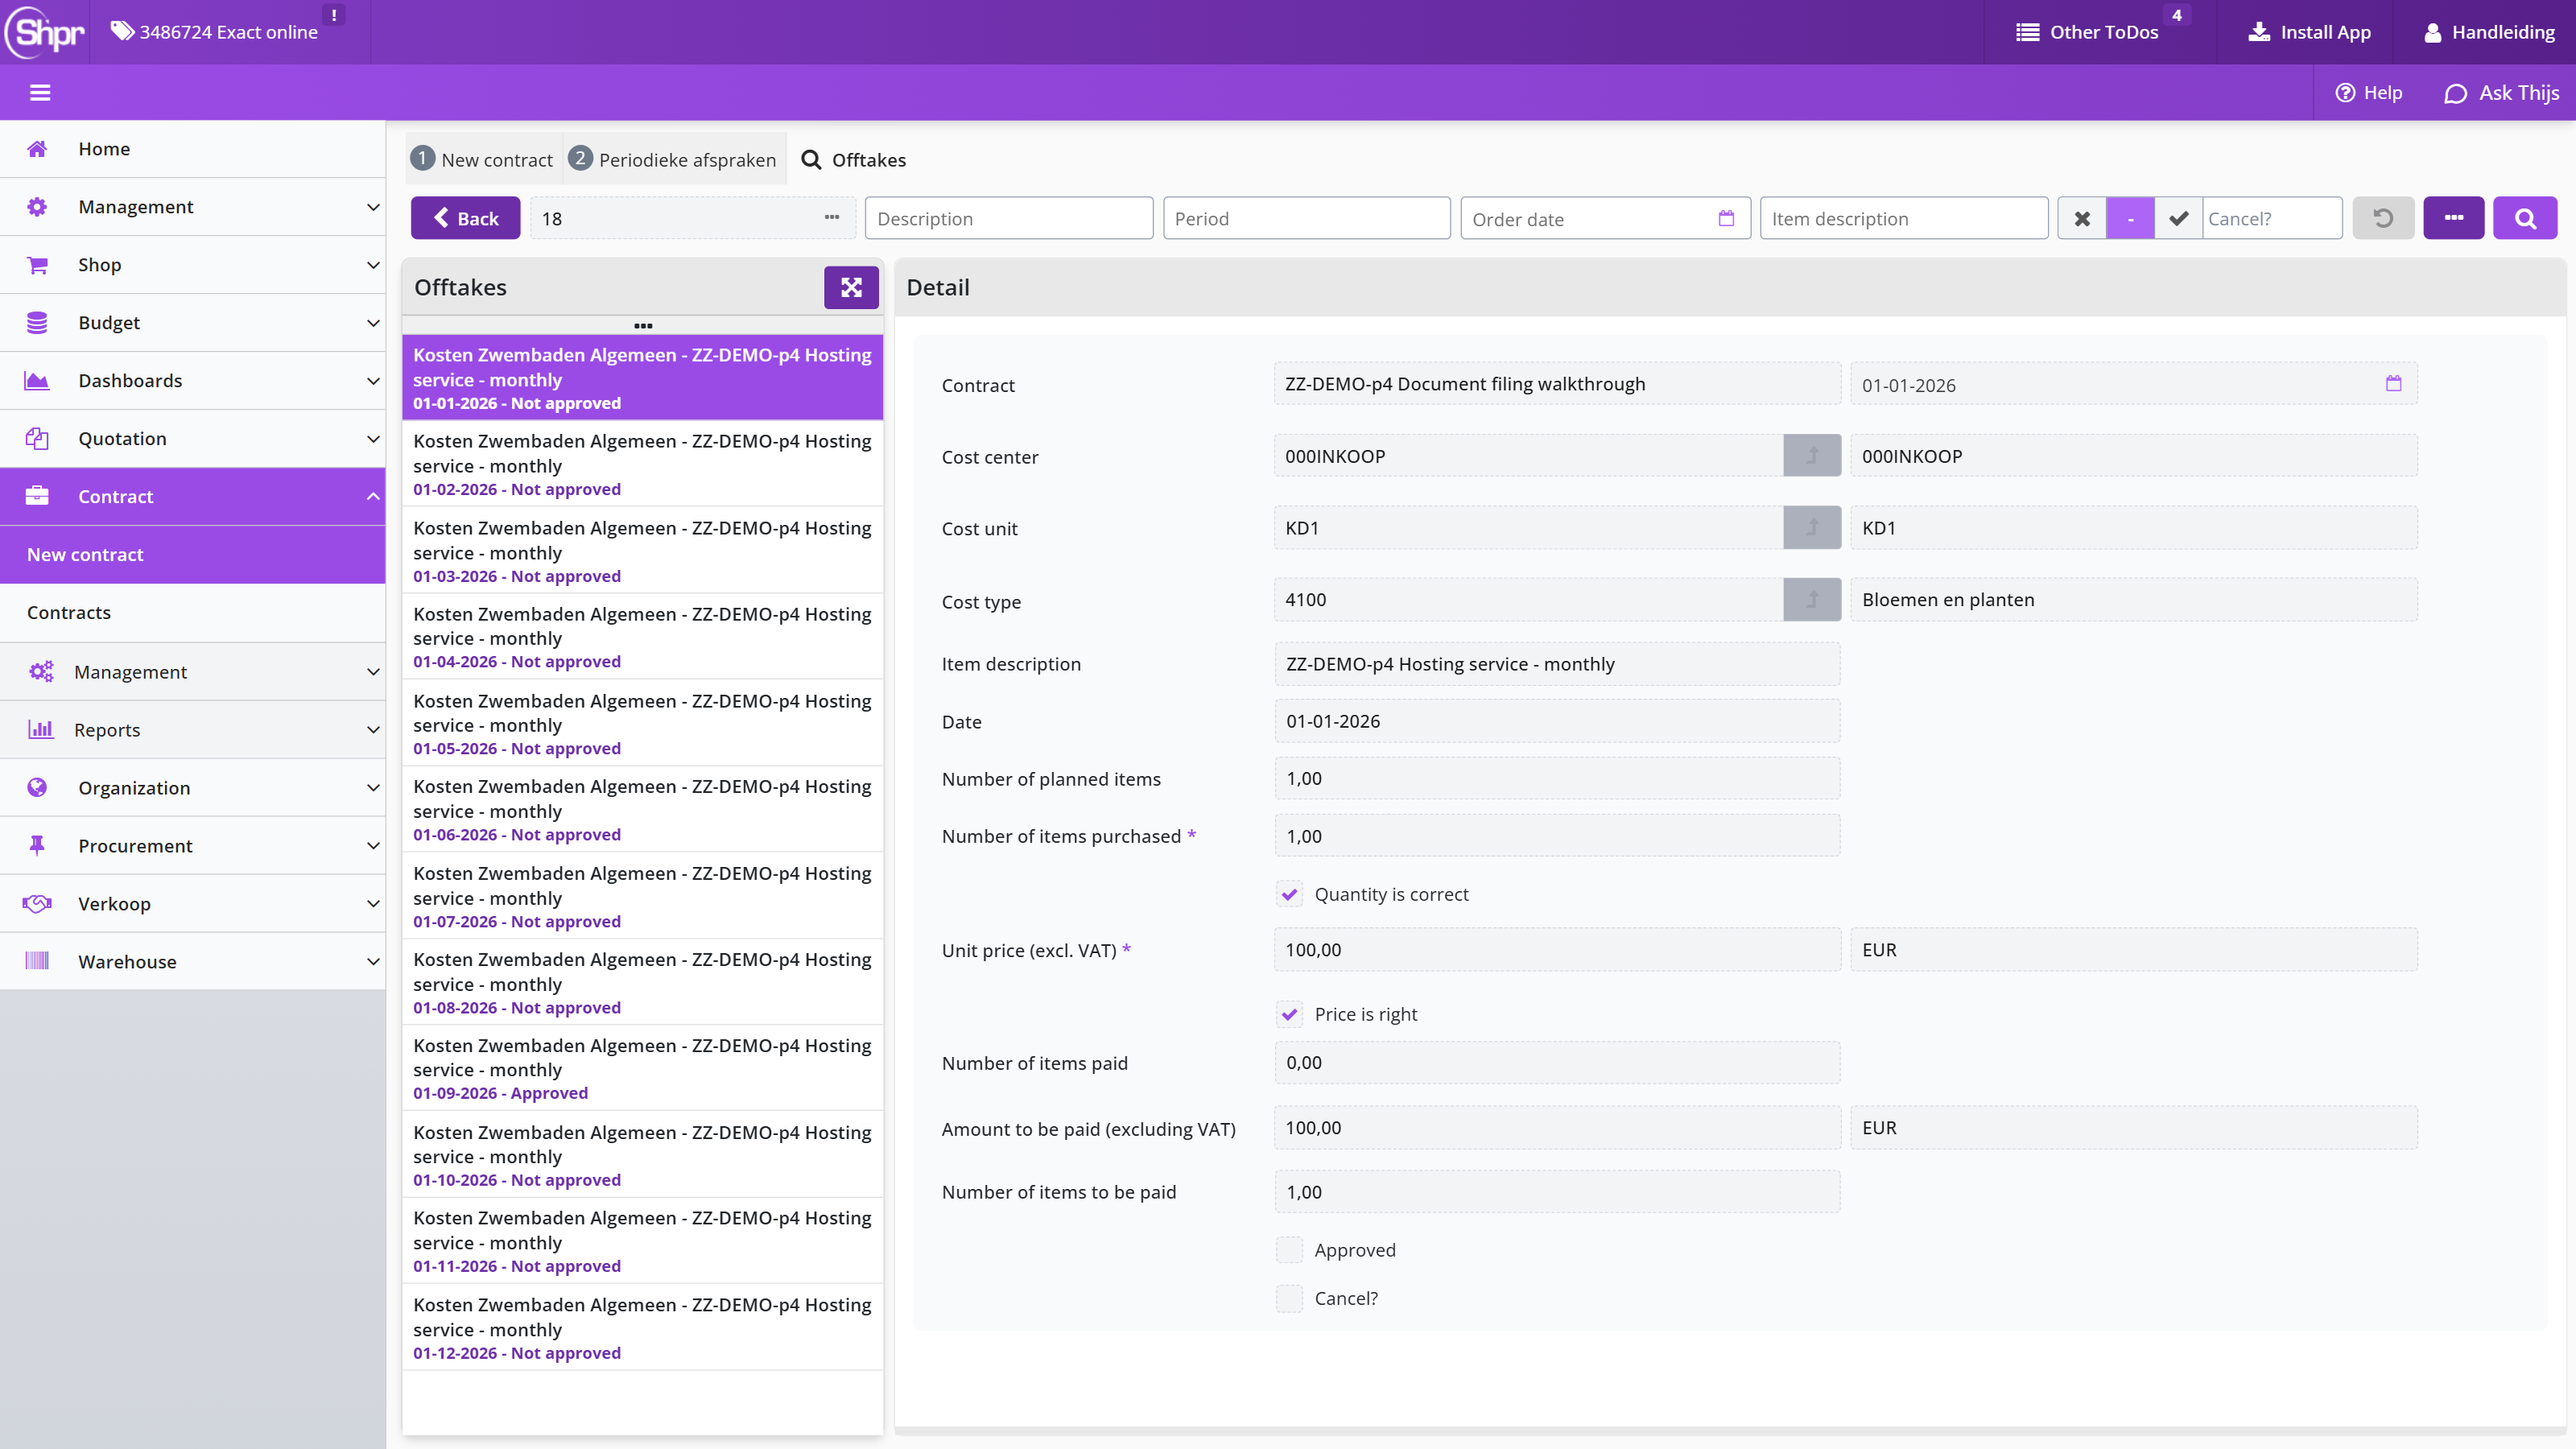2576x1449 pixels.
Task: Click the ellipsis above the Offtakes list
Action: click(643, 326)
